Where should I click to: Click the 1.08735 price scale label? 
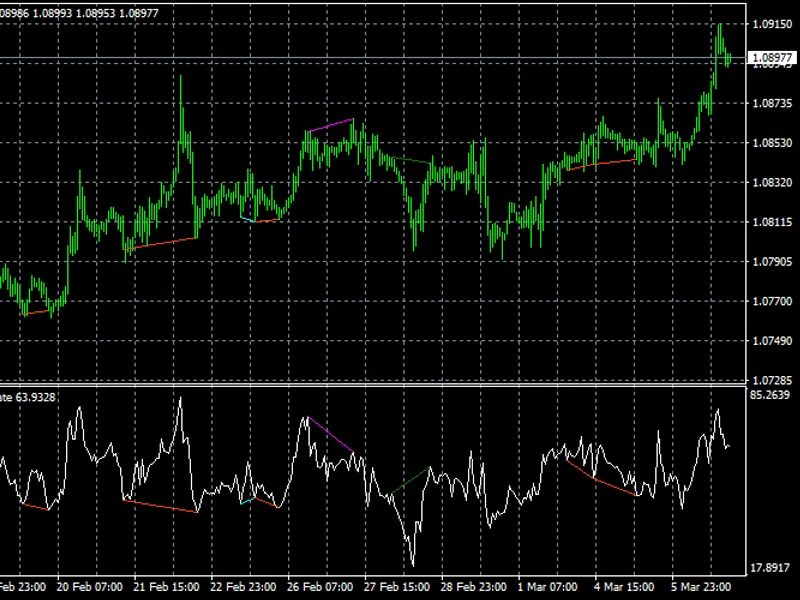[772, 103]
